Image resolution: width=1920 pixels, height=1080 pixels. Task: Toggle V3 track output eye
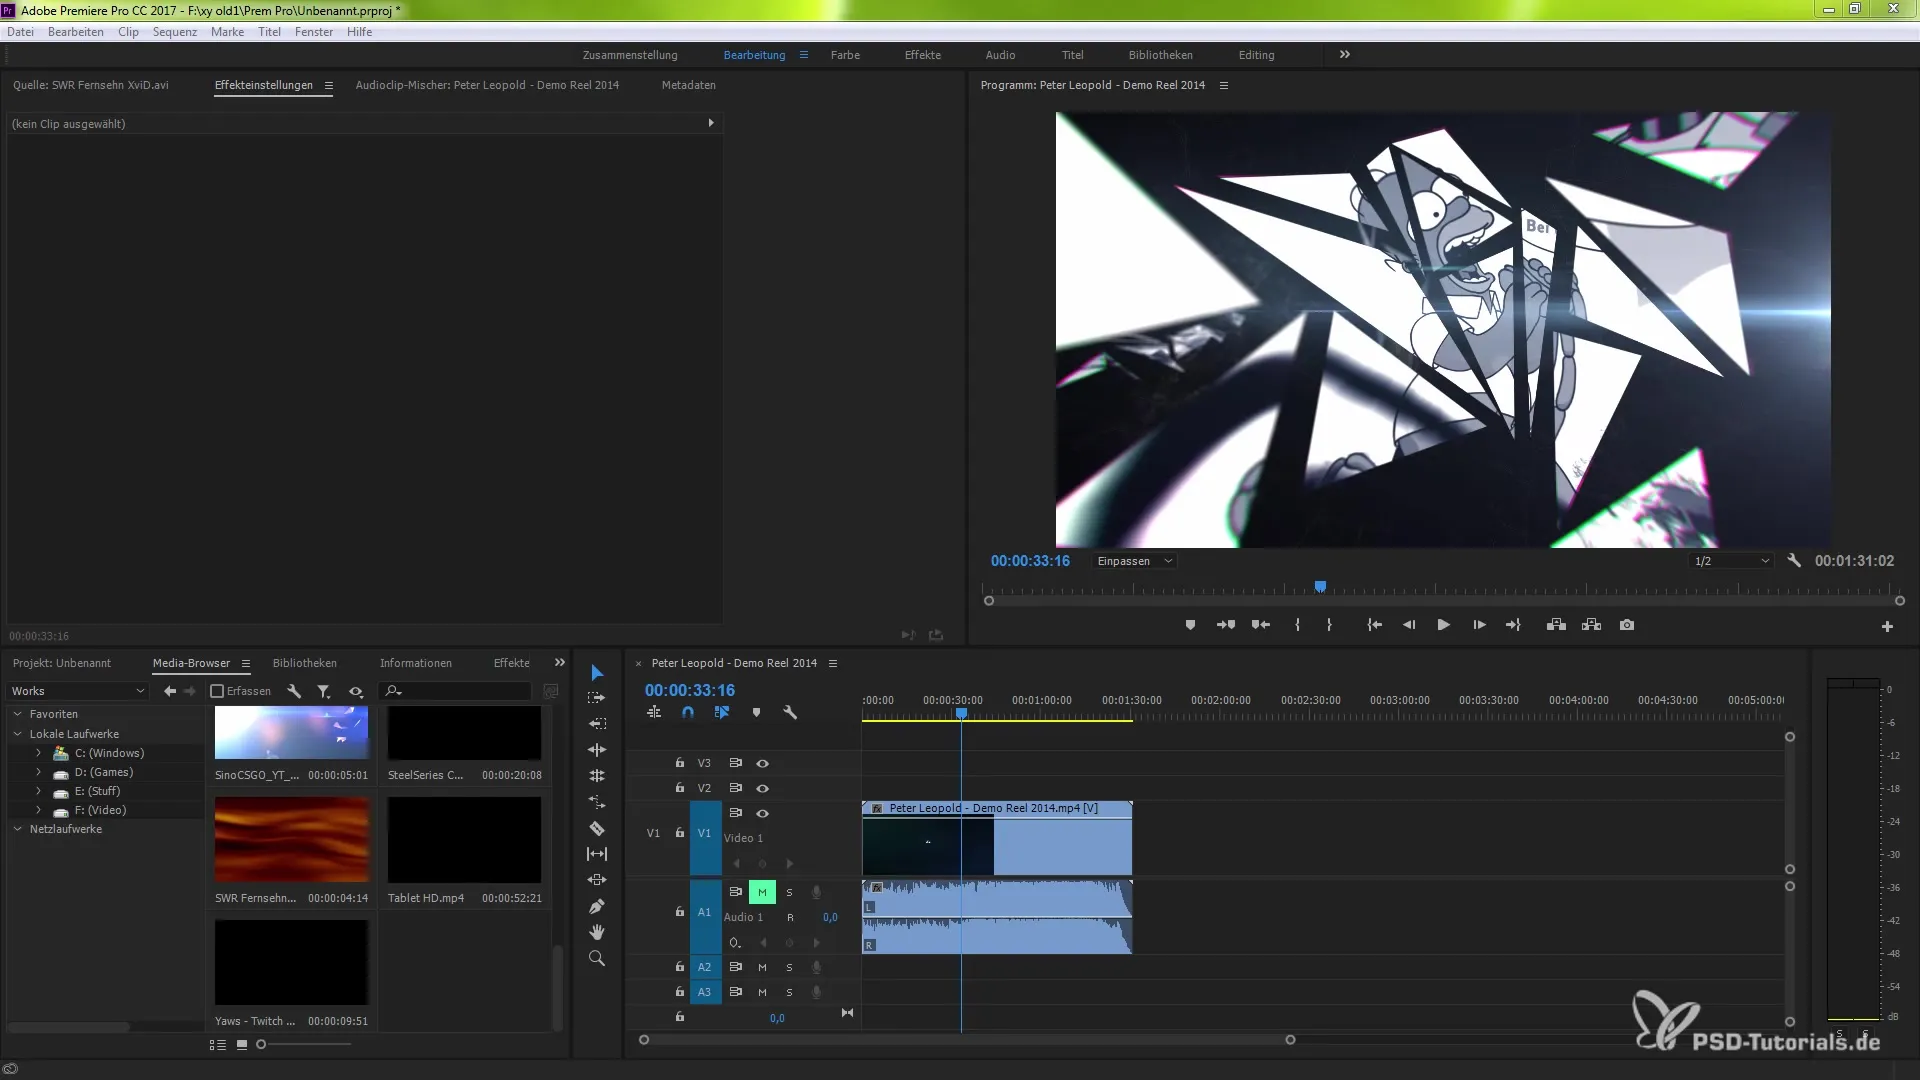[762, 763]
